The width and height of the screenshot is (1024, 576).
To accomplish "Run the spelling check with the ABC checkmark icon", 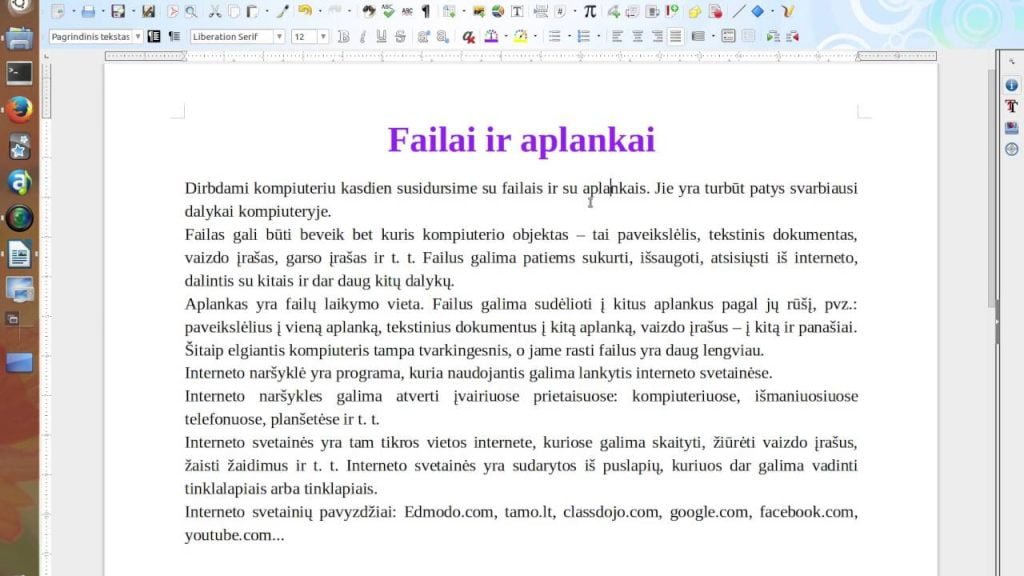I will [388, 11].
